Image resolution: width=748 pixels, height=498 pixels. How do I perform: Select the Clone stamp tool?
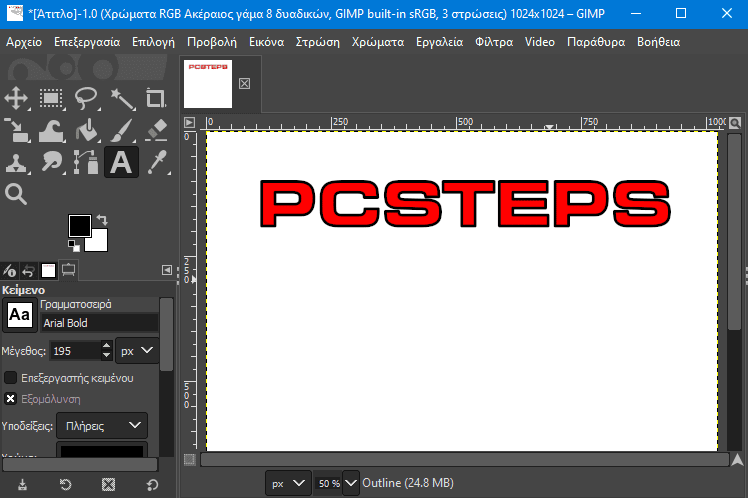tap(17, 163)
